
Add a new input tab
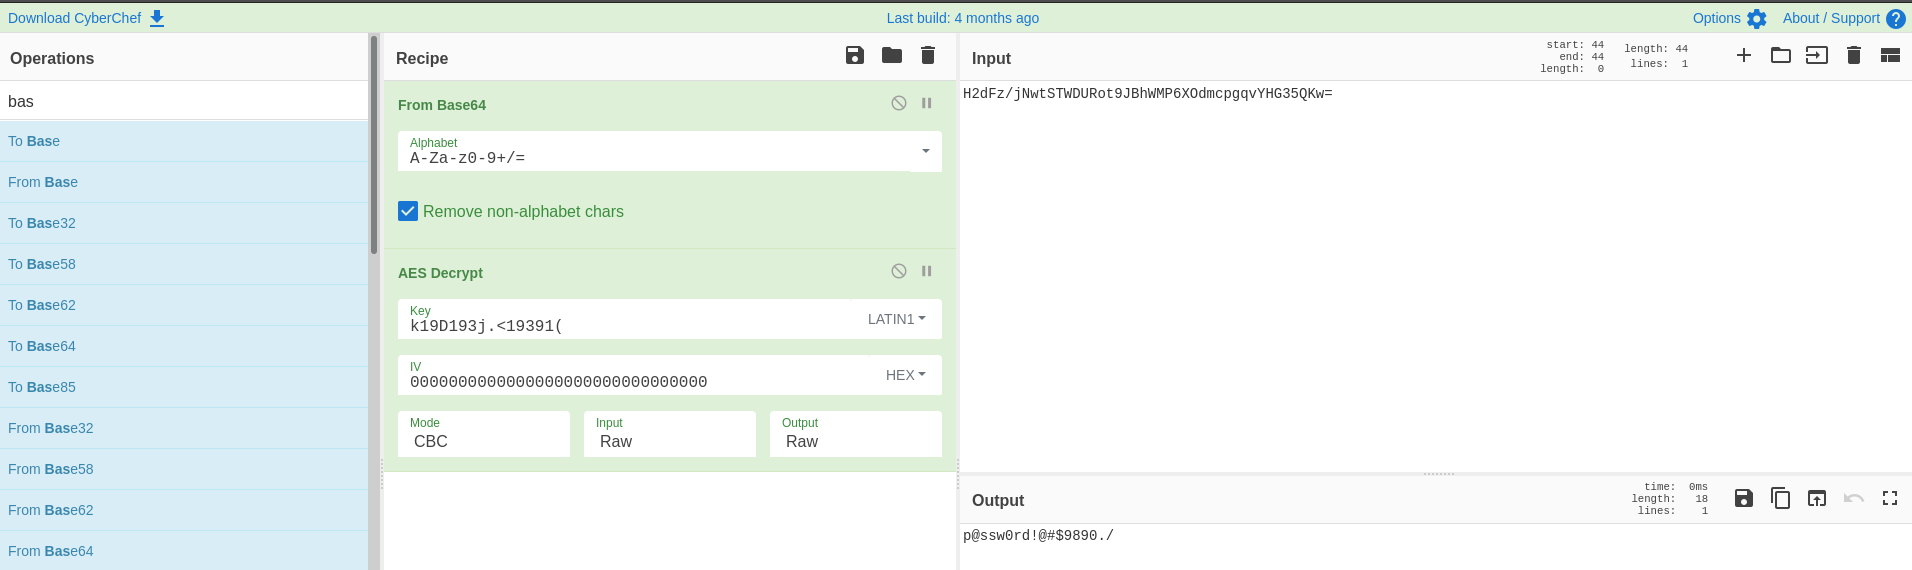point(1743,56)
